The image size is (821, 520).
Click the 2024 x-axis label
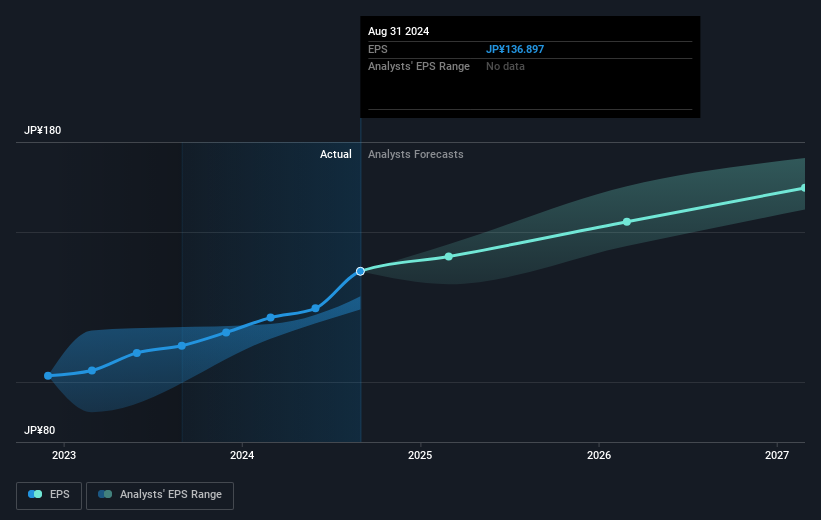click(x=242, y=455)
